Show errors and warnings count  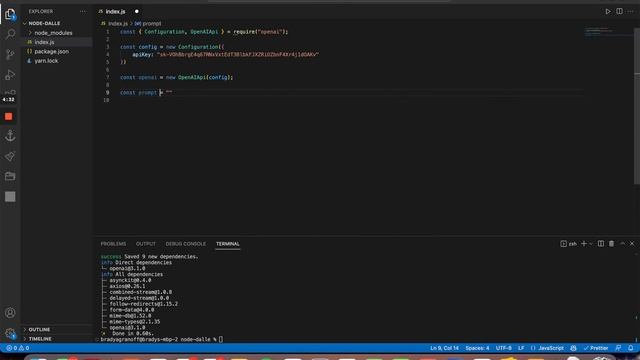(18, 348)
